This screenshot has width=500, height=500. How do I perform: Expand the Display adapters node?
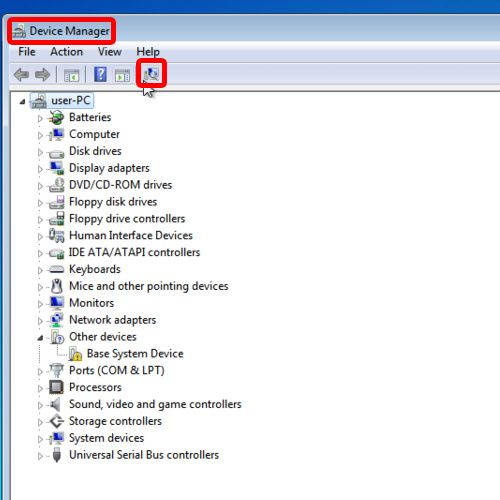click(40, 169)
